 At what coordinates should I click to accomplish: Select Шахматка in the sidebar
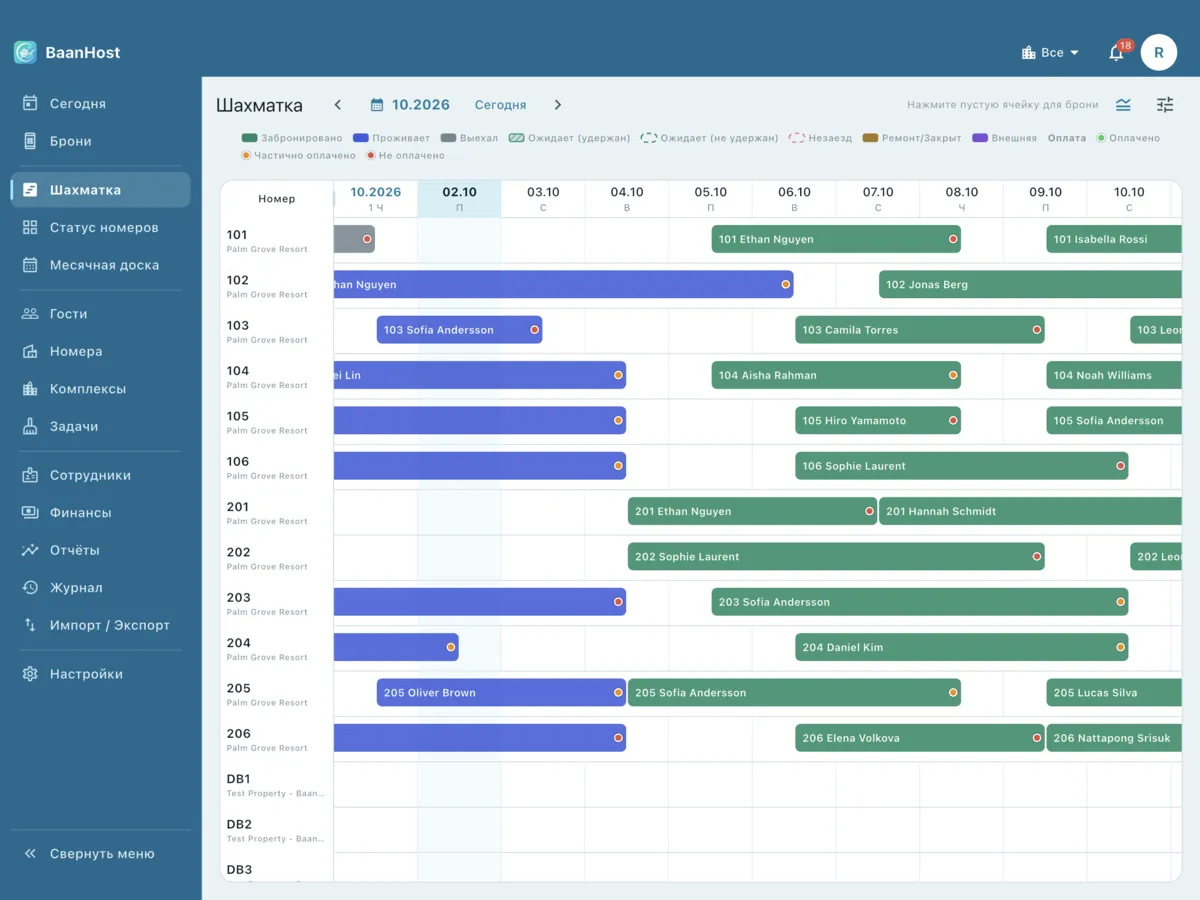[100, 190]
